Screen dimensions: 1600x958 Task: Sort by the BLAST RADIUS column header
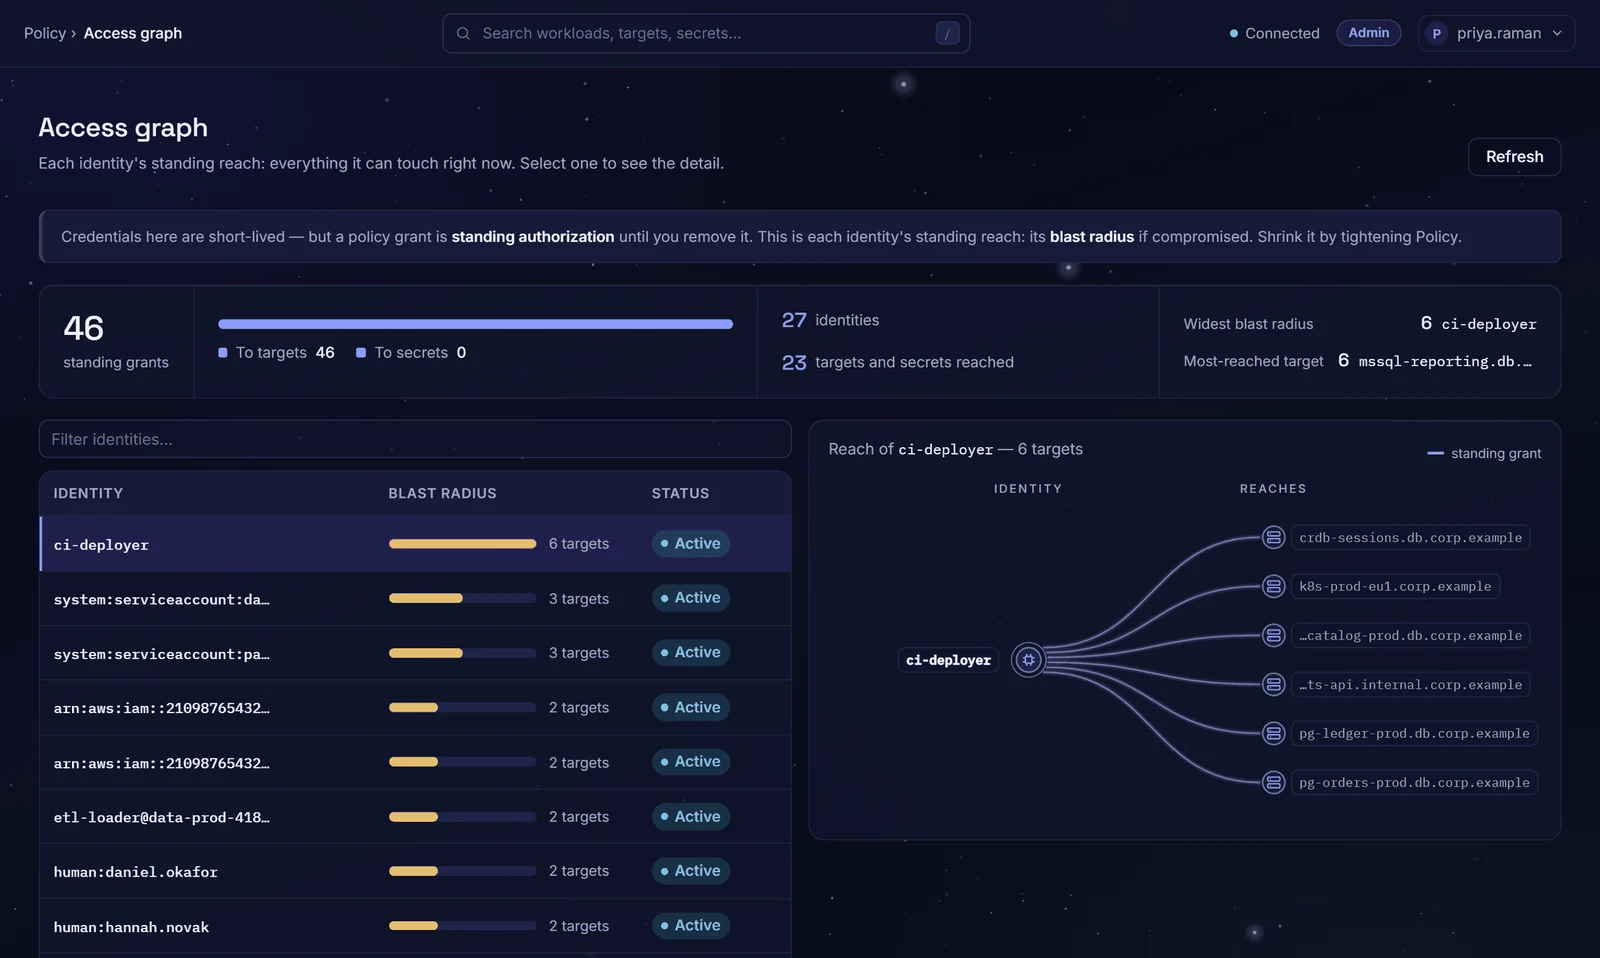(442, 493)
